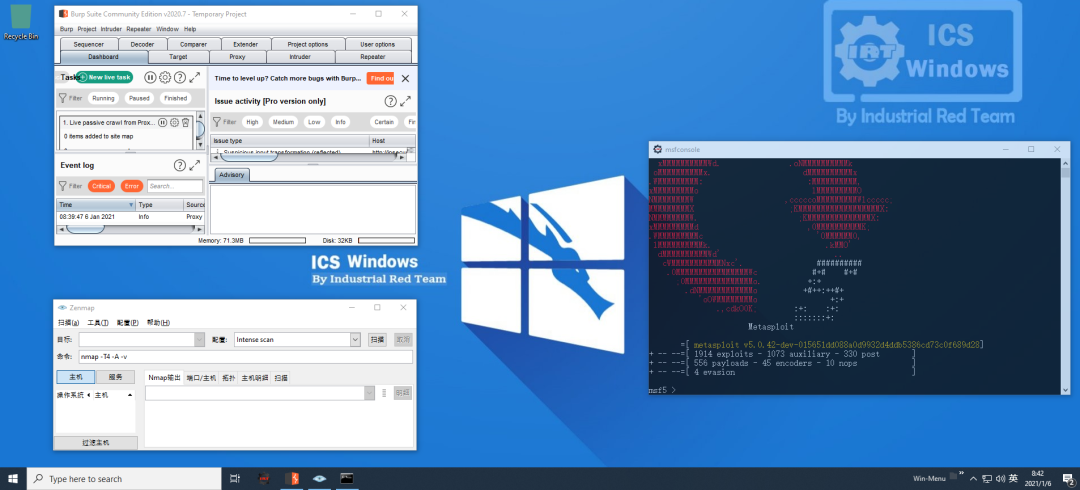
Task: Click the 过滤主机 filter hosts button
Action: point(96,442)
